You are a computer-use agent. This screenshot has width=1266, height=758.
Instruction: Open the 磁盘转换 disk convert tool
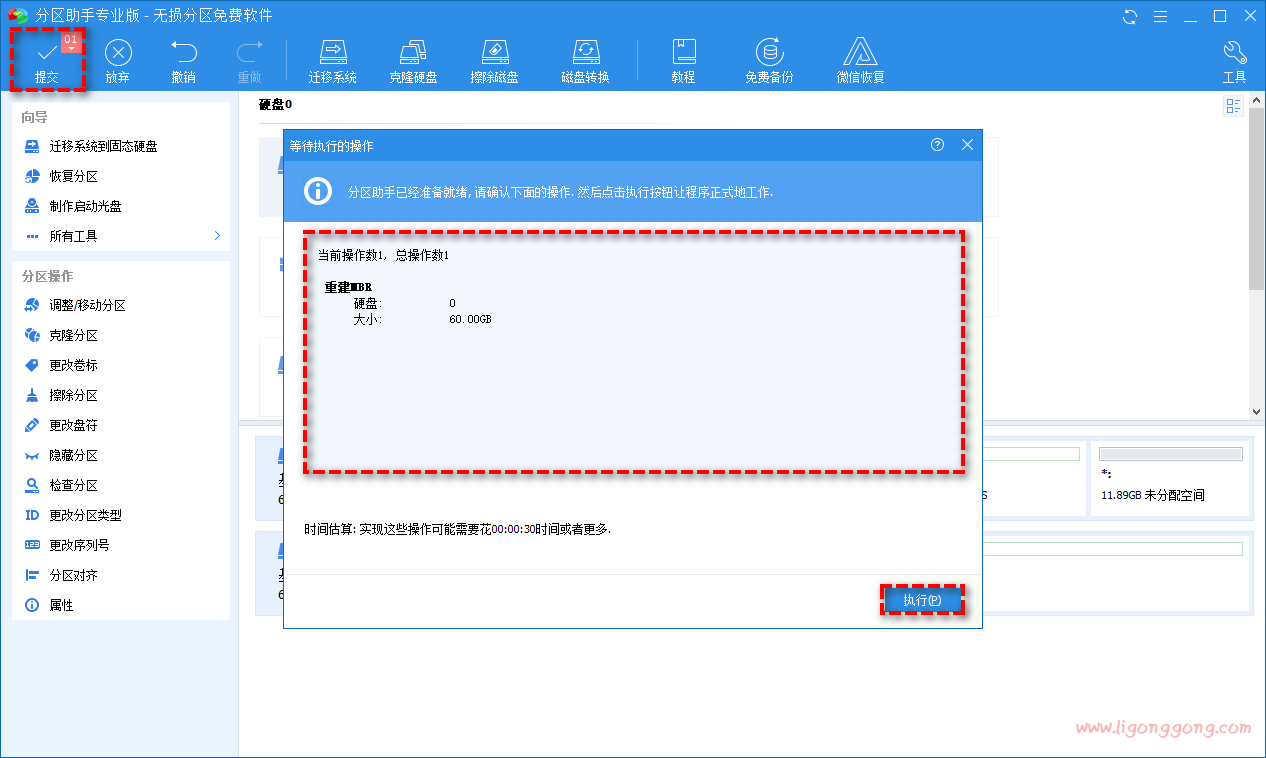(x=585, y=60)
